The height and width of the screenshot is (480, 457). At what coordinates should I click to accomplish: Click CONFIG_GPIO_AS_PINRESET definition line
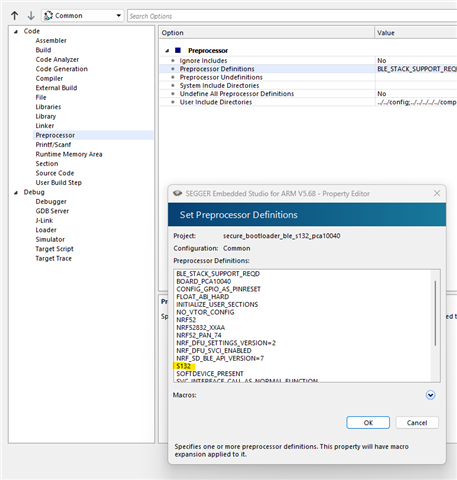click(x=218, y=289)
